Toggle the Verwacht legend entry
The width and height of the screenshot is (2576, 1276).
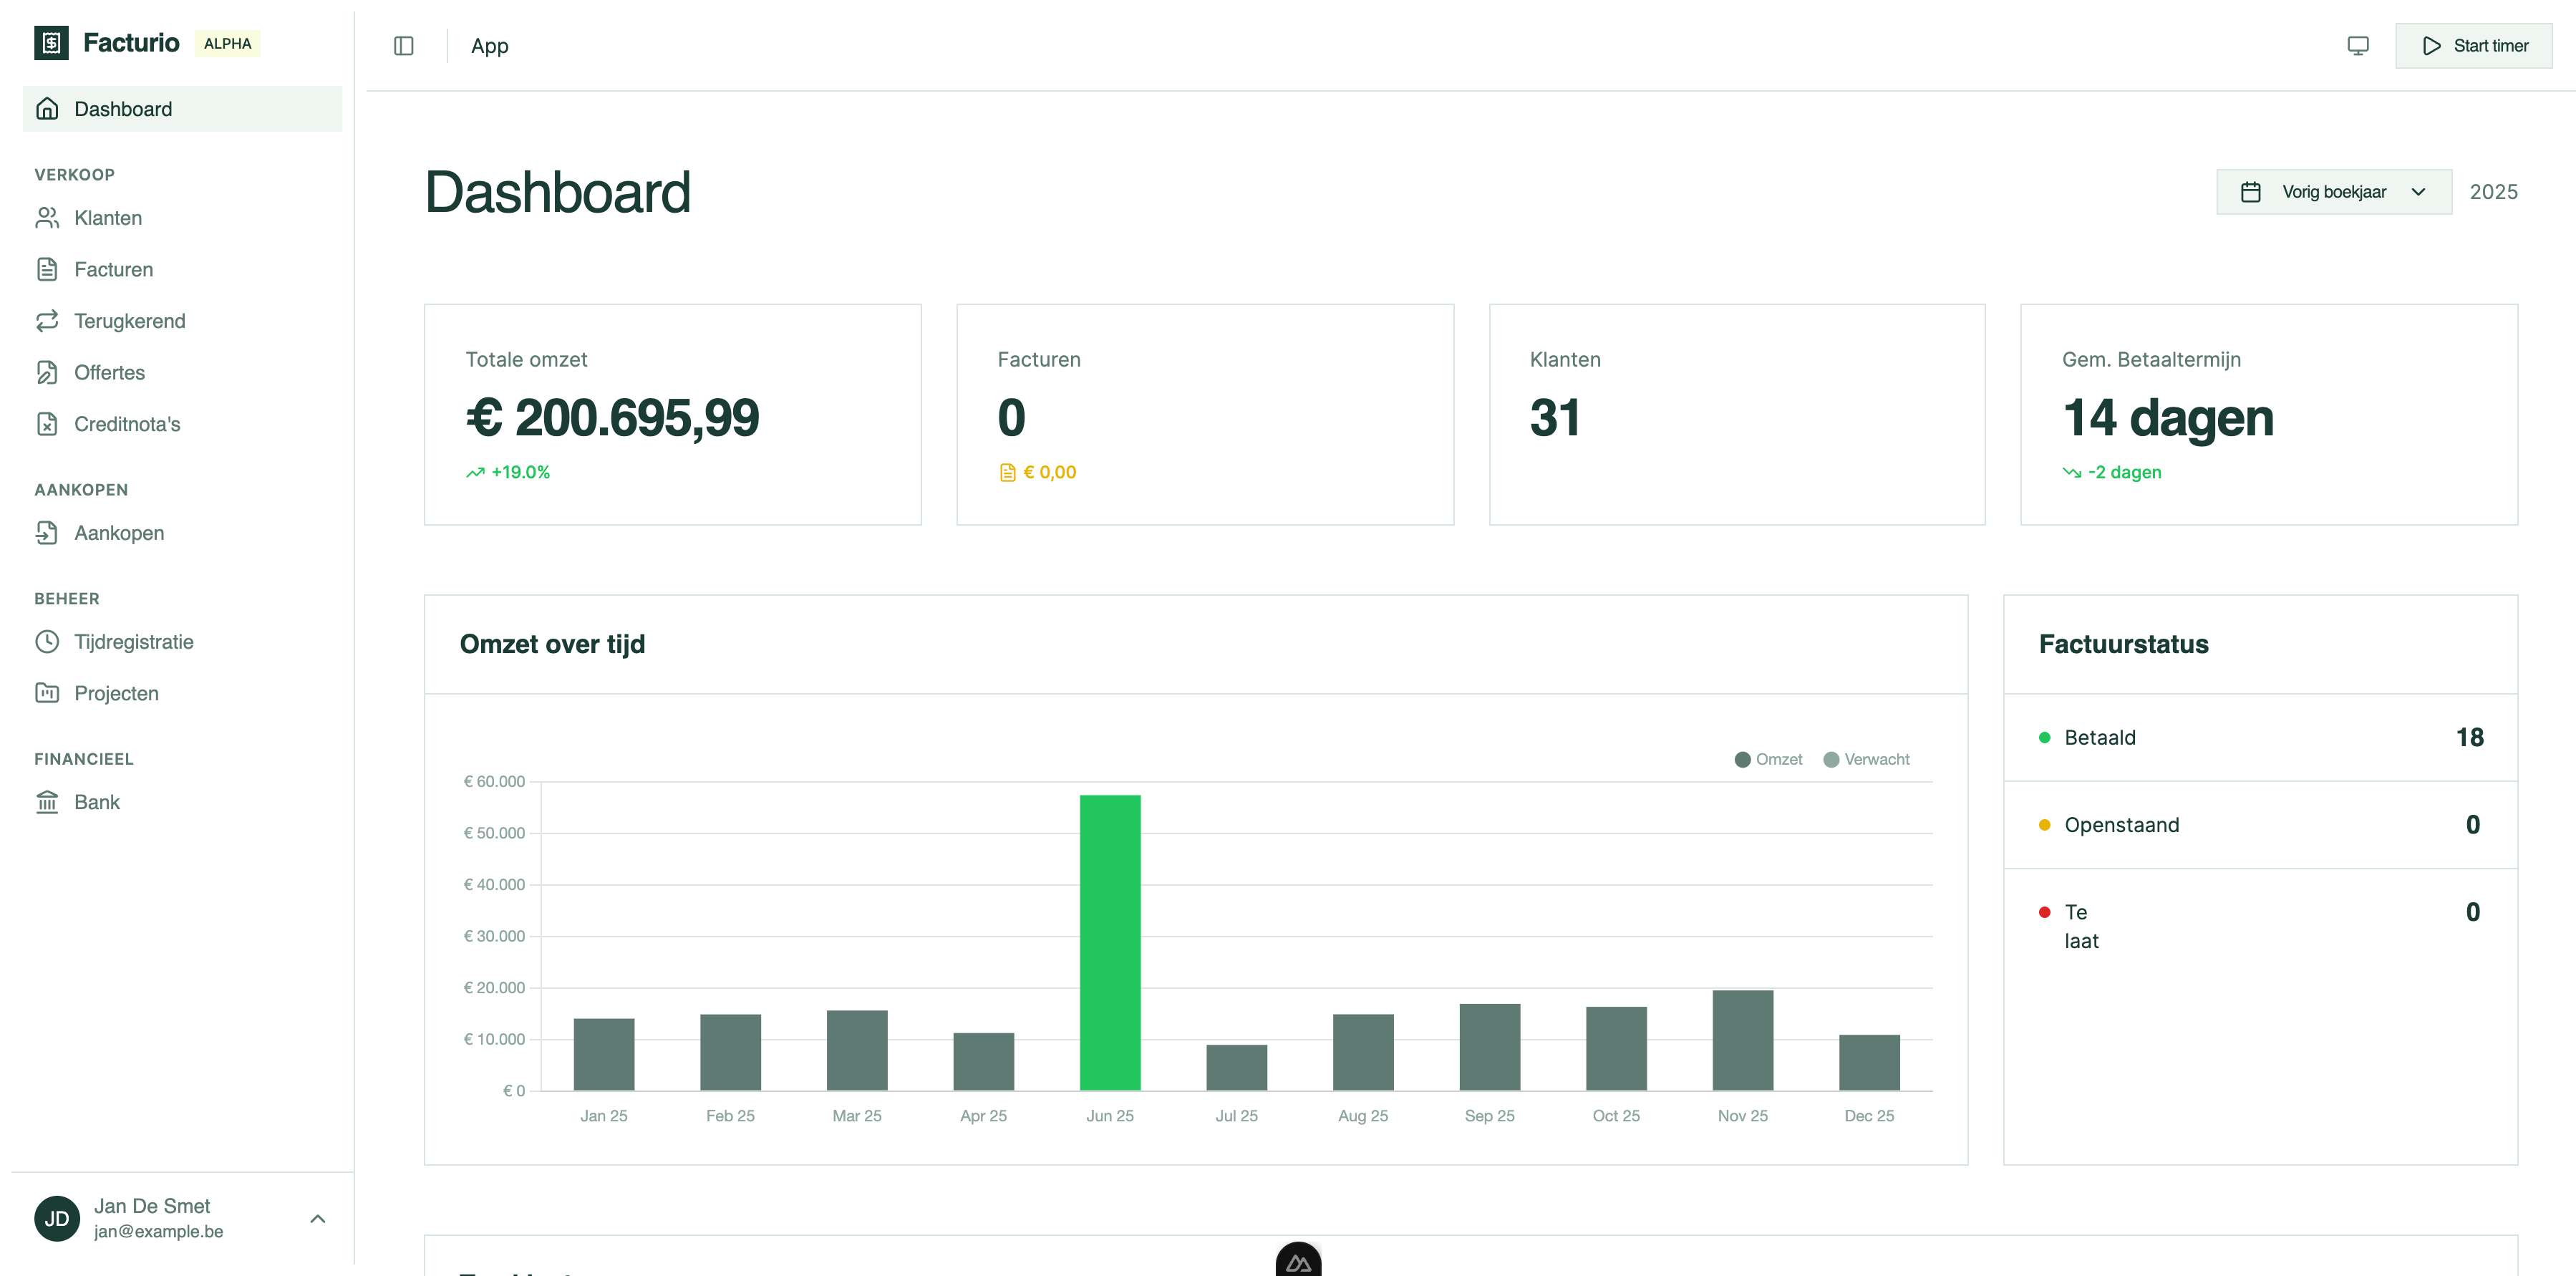[1867, 759]
